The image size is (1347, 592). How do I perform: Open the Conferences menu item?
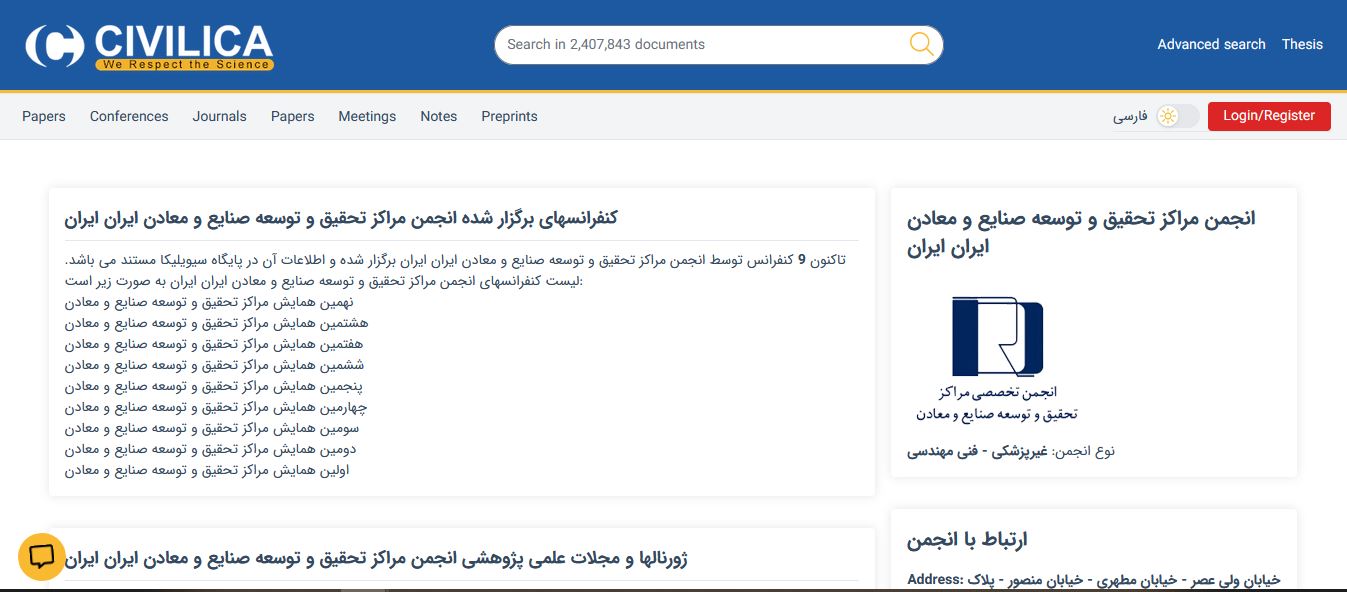coord(129,116)
